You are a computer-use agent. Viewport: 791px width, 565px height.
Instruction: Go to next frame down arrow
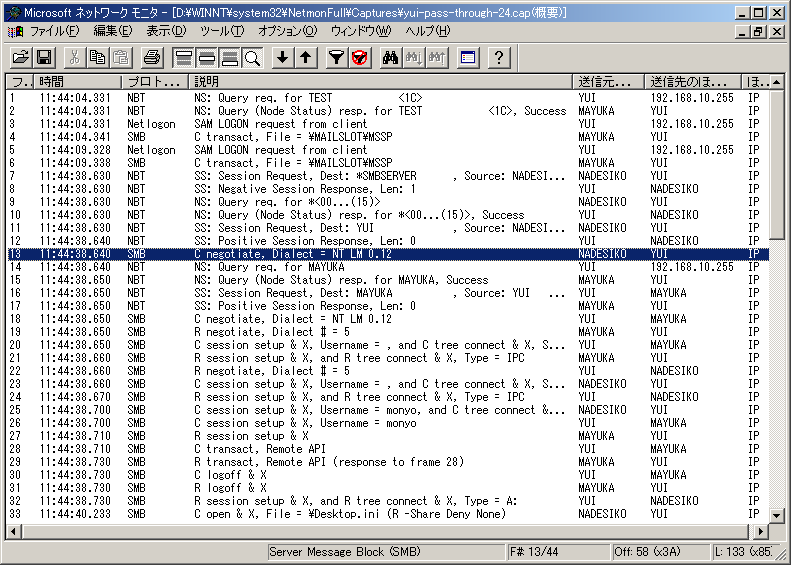282,58
